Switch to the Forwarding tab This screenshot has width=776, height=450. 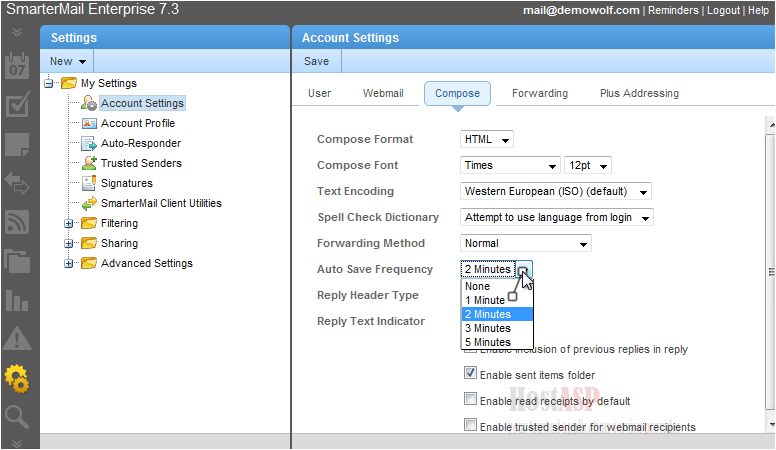[x=539, y=93]
